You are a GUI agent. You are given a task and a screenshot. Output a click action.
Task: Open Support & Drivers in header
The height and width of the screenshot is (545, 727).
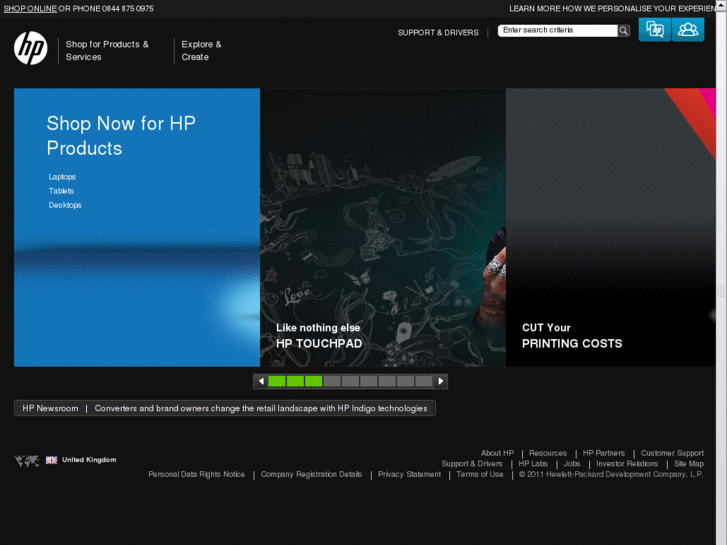click(438, 32)
